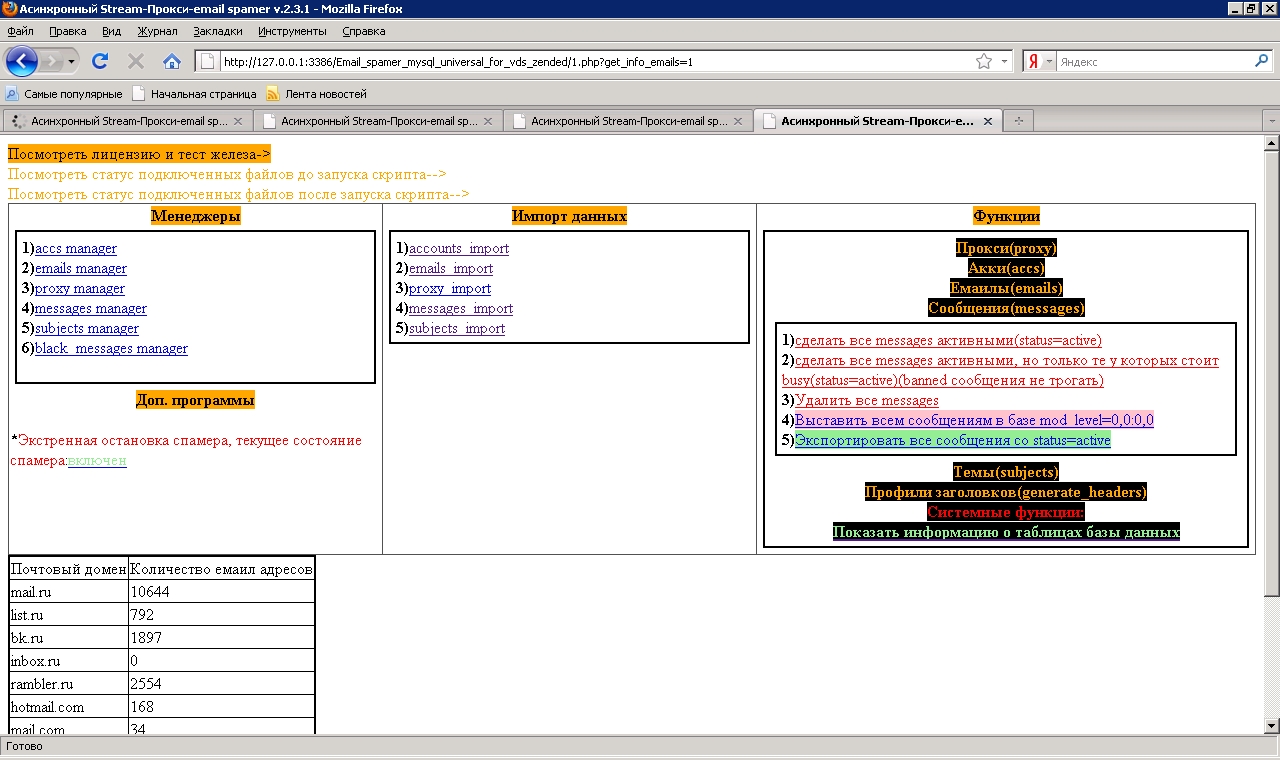Close the first tab

238,121
